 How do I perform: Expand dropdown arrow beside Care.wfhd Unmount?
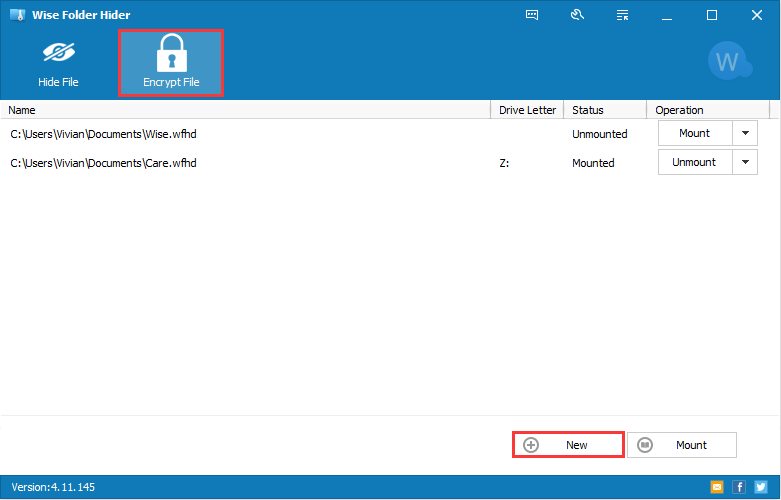tap(745, 162)
